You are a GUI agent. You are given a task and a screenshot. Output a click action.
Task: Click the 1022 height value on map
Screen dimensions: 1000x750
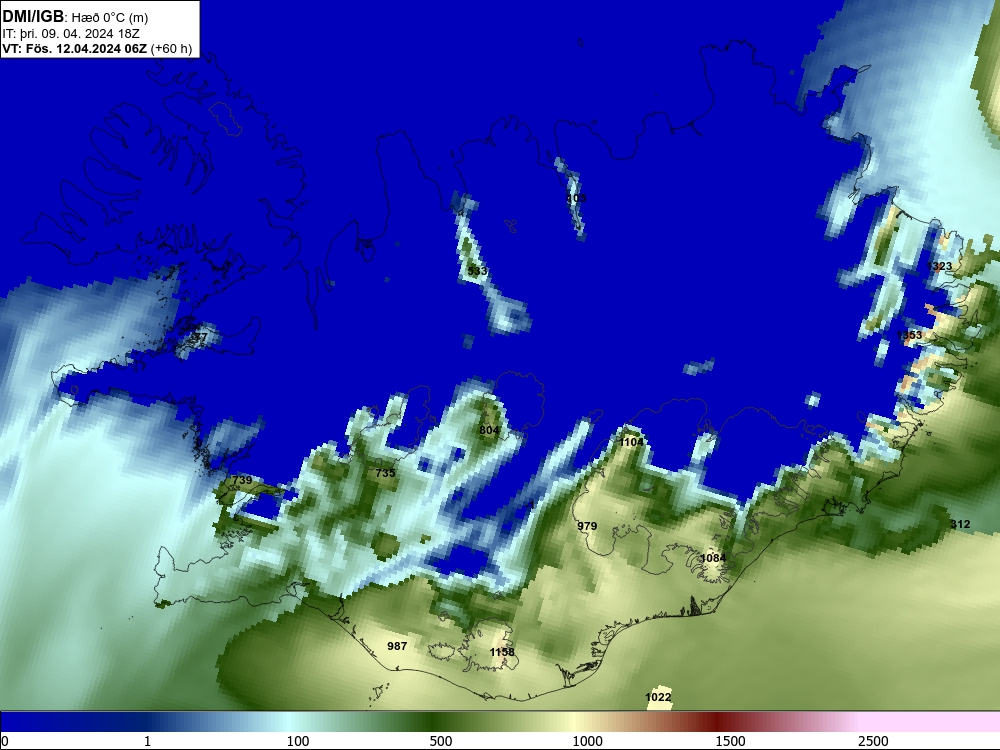(658, 697)
